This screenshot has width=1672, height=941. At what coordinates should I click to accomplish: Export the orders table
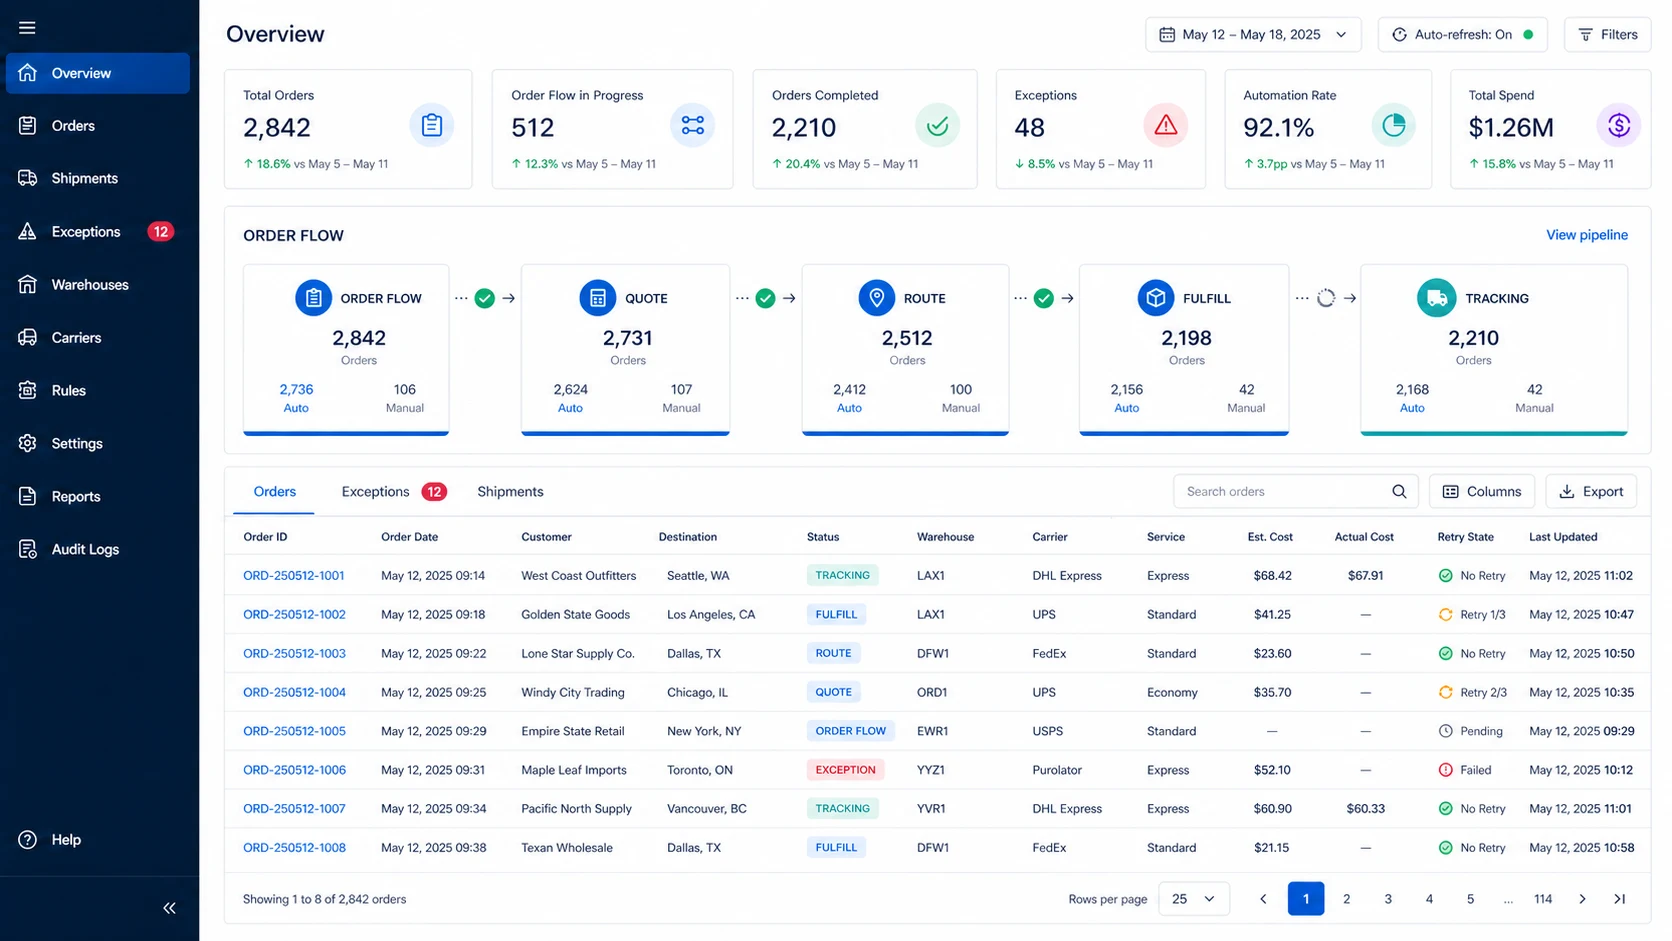click(x=1591, y=492)
